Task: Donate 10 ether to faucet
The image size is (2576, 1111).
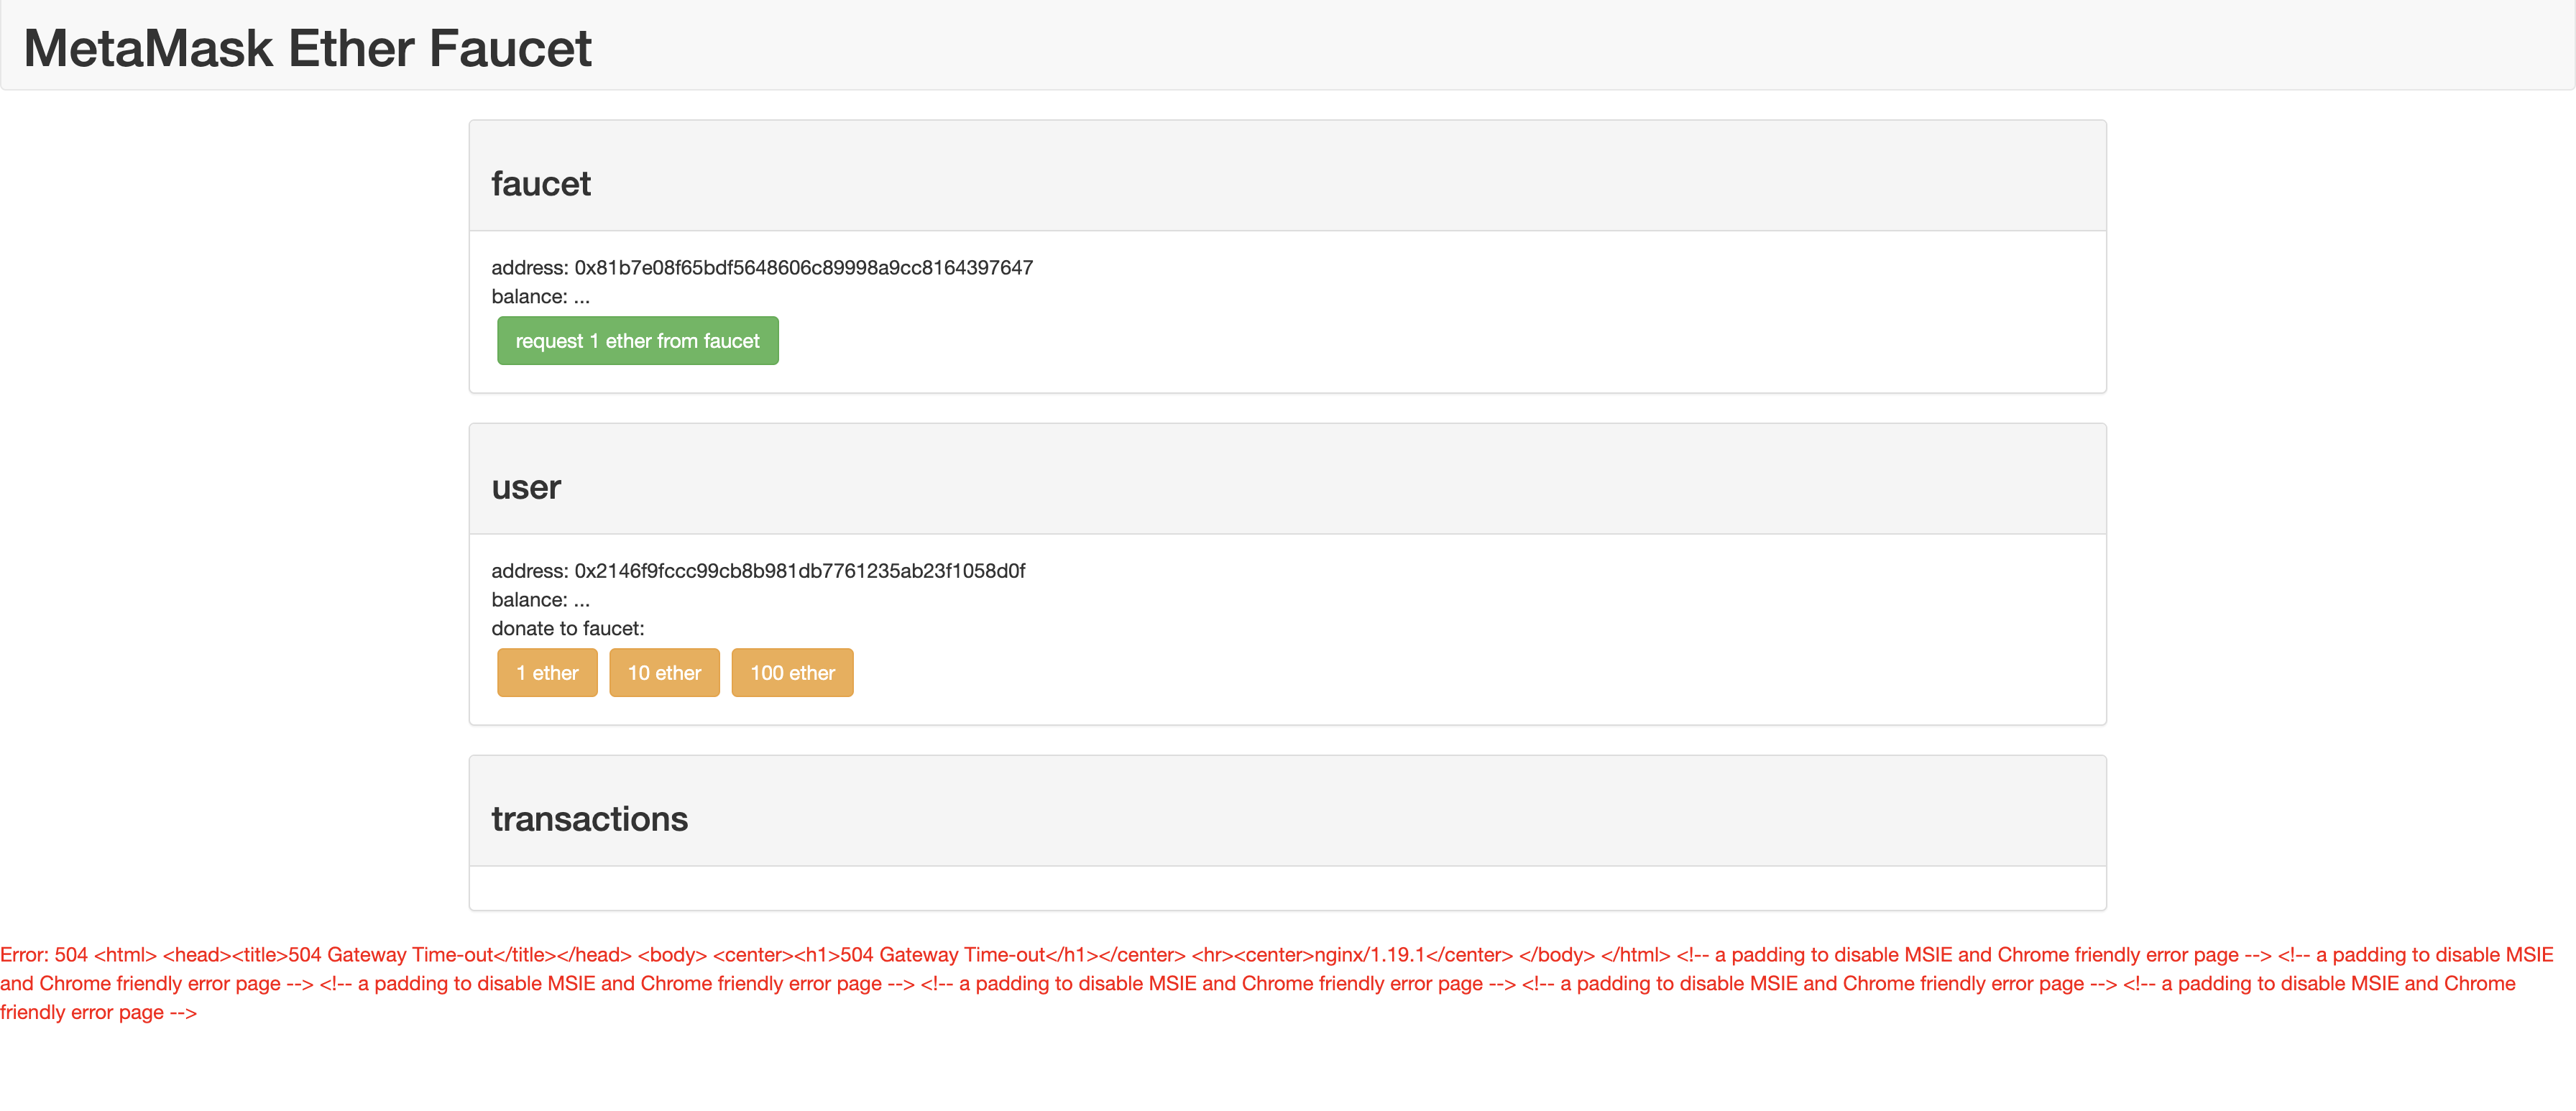Action: [x=664, y=673]
